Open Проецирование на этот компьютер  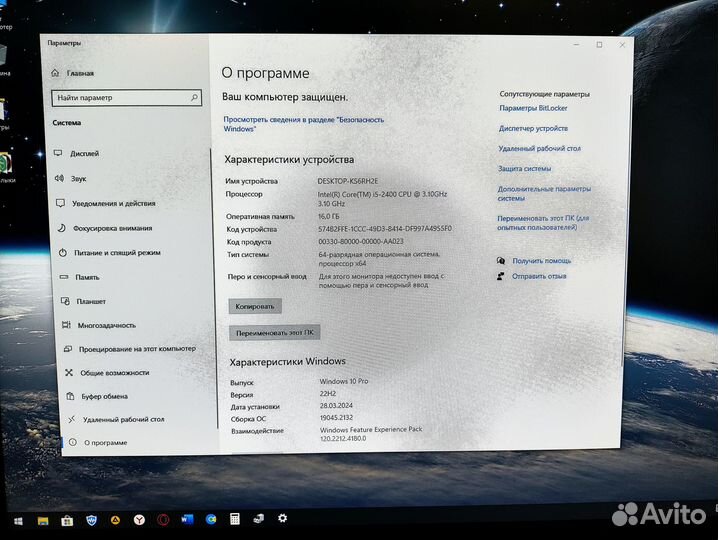click(137, 349)
